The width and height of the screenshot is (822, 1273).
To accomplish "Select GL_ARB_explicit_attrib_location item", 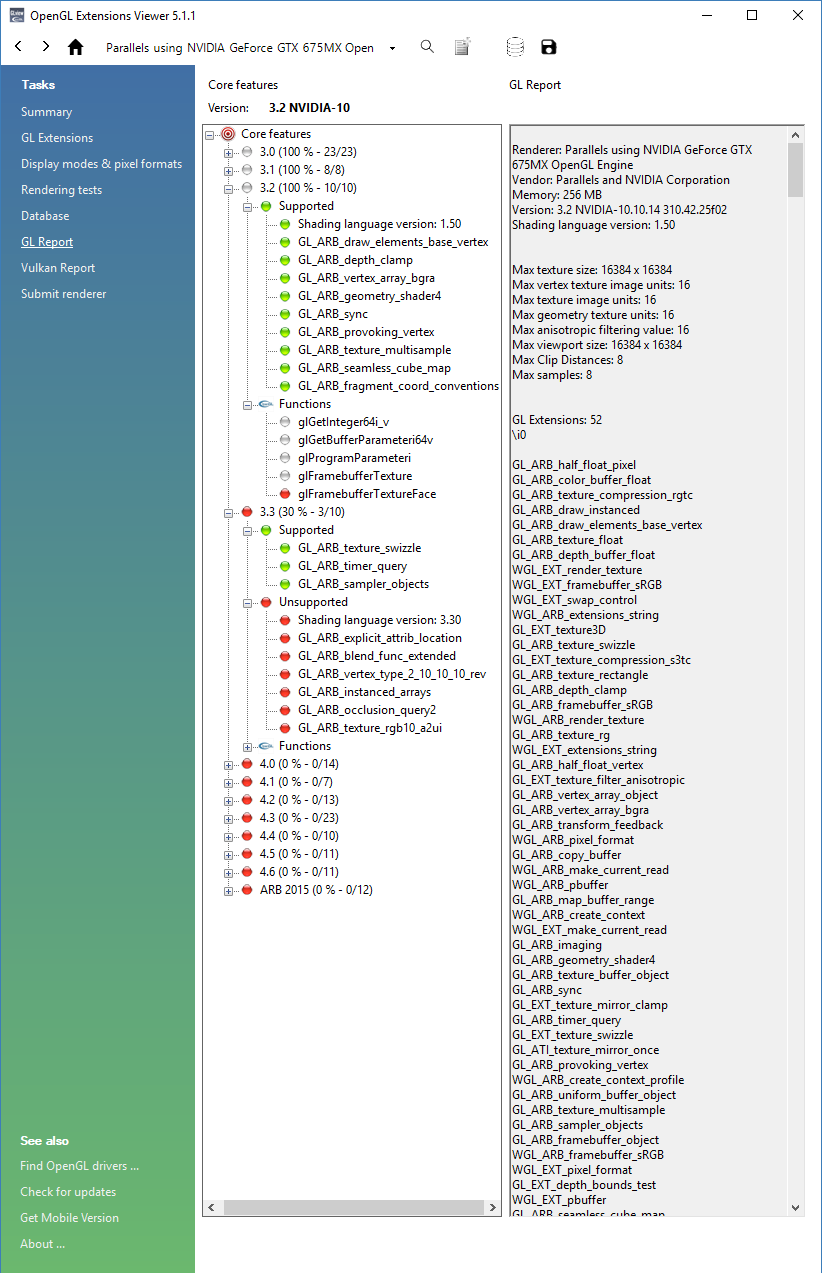I will tap(380, 638).
